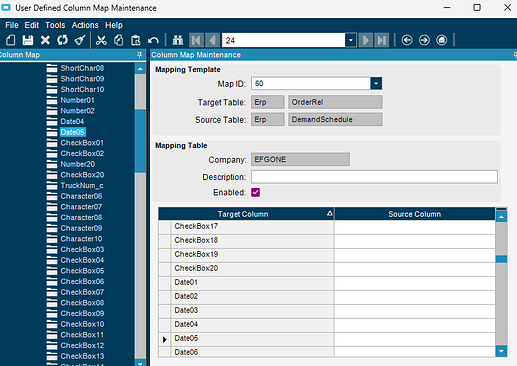Open the Actions menu

(x=85, y=25)
